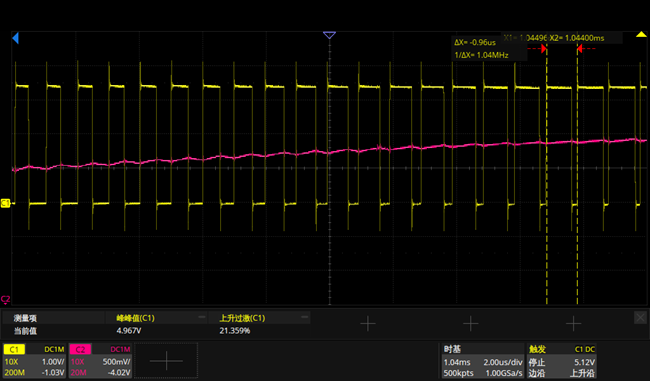650x381 pixels.
Task: Click the ΔX= -0.96us cursor readout
Action: point(475,42)
